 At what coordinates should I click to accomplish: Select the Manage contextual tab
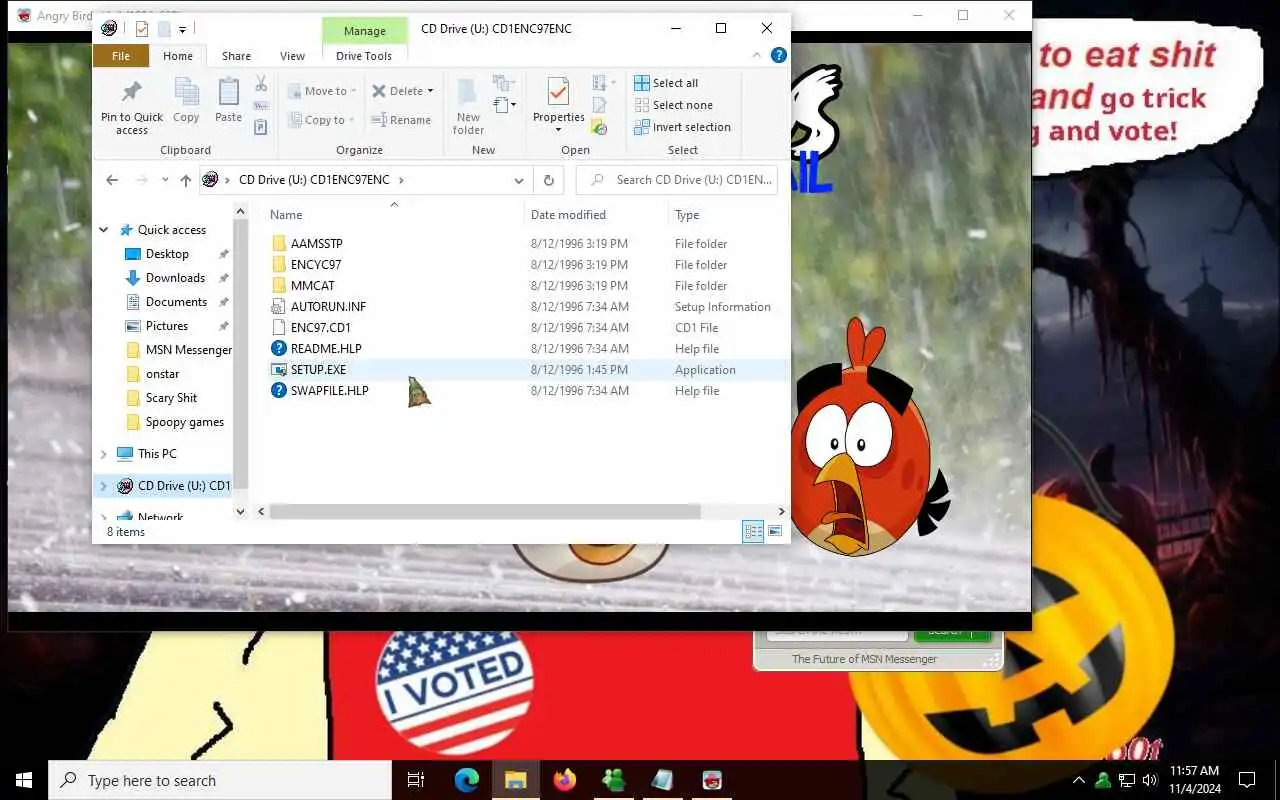click(x=365, y=31)
